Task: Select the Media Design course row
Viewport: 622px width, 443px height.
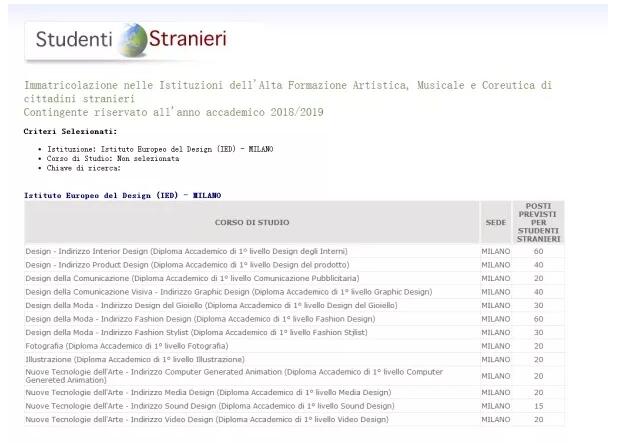Action: (294, 392)
